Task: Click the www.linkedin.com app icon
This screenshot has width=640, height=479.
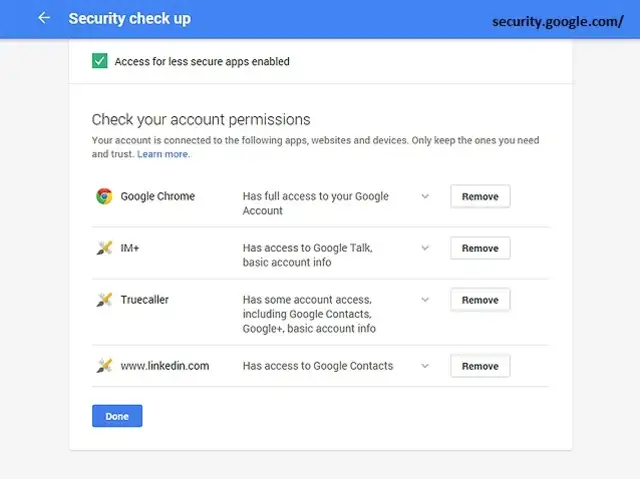Action: point(104,366)
